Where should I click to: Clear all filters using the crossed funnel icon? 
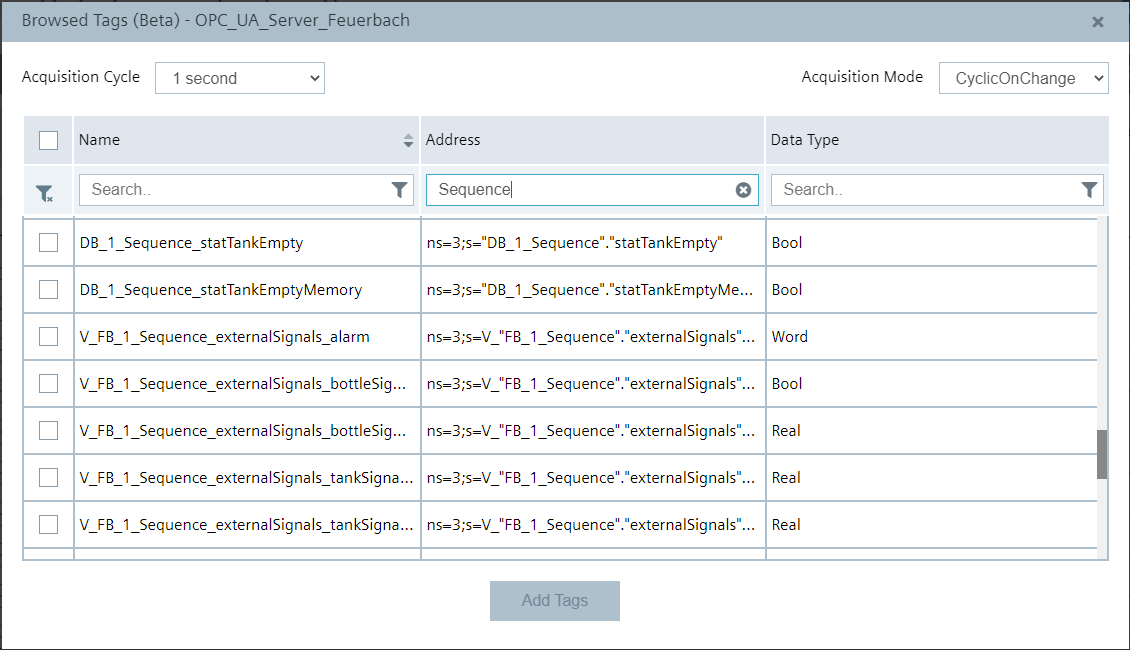point(45,190)
